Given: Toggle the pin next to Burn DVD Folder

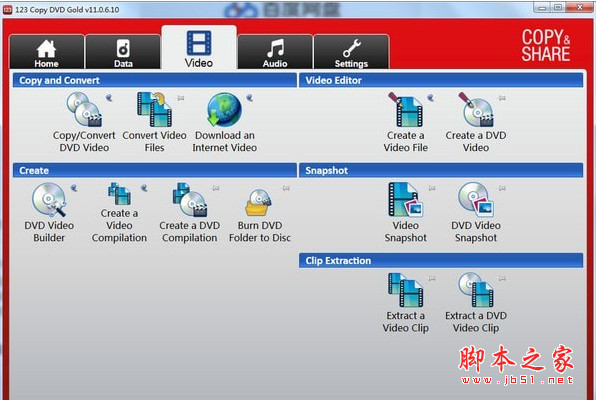Looking at the screenshot, I should tap(286, 188).
